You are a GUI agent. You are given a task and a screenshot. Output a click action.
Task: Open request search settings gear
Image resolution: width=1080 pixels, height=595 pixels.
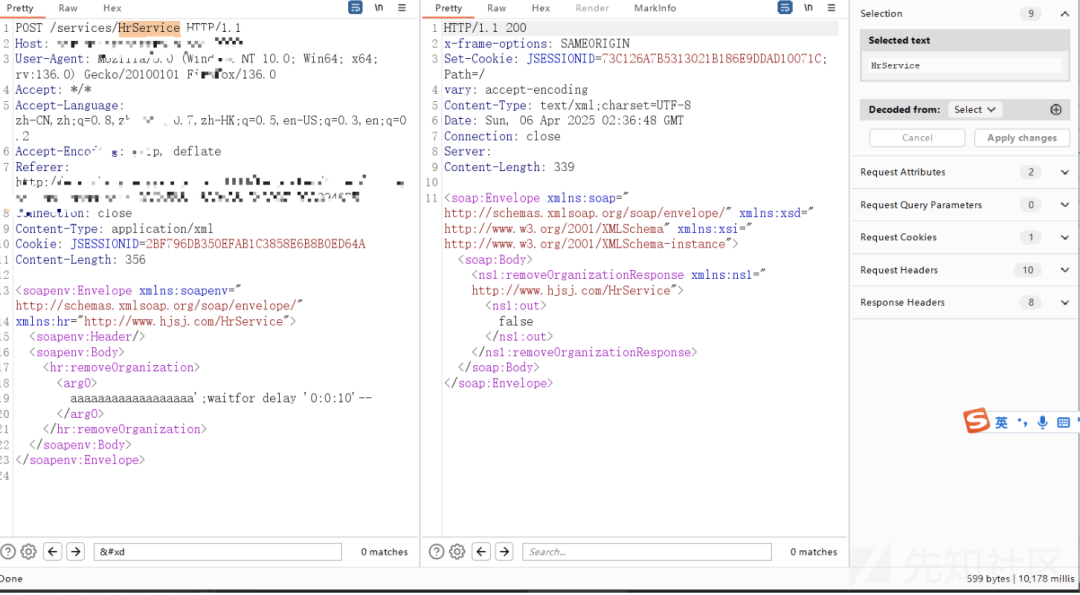click(28, 552)
